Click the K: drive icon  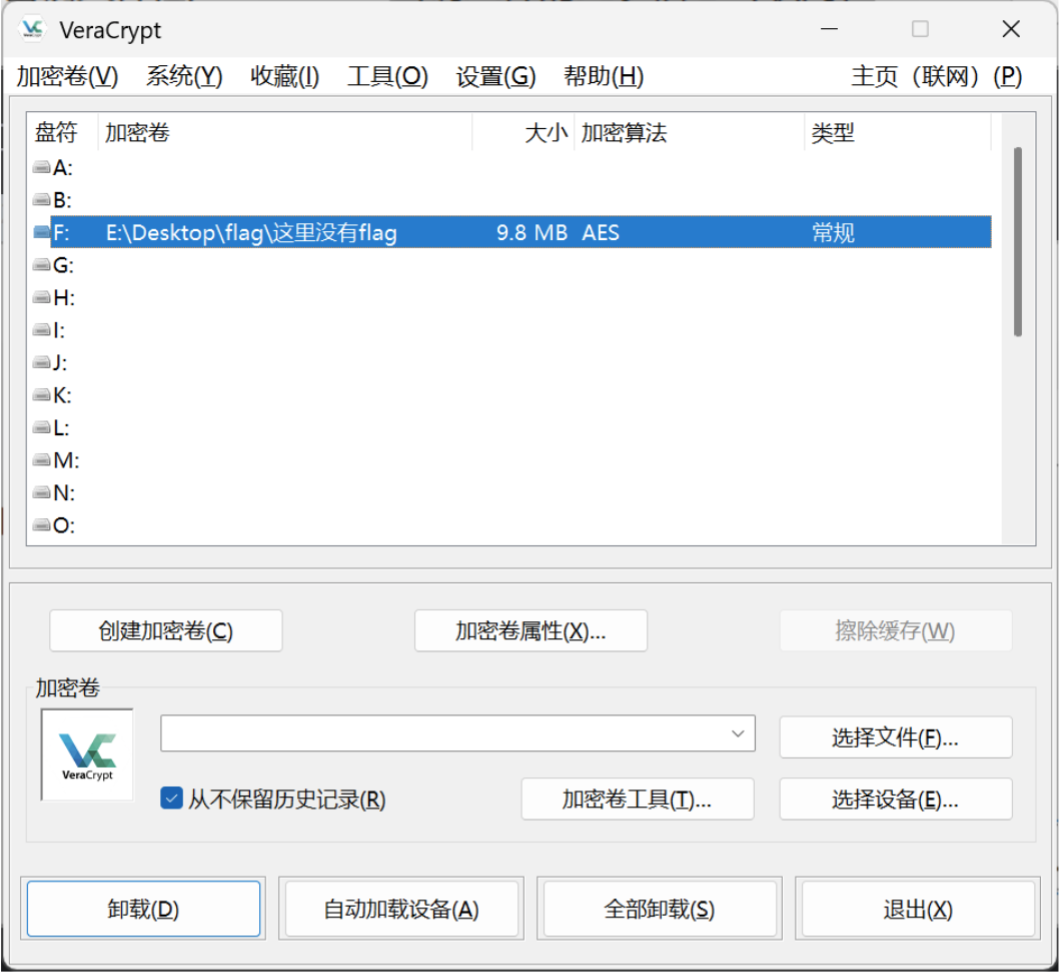click(x=41, y=395)
